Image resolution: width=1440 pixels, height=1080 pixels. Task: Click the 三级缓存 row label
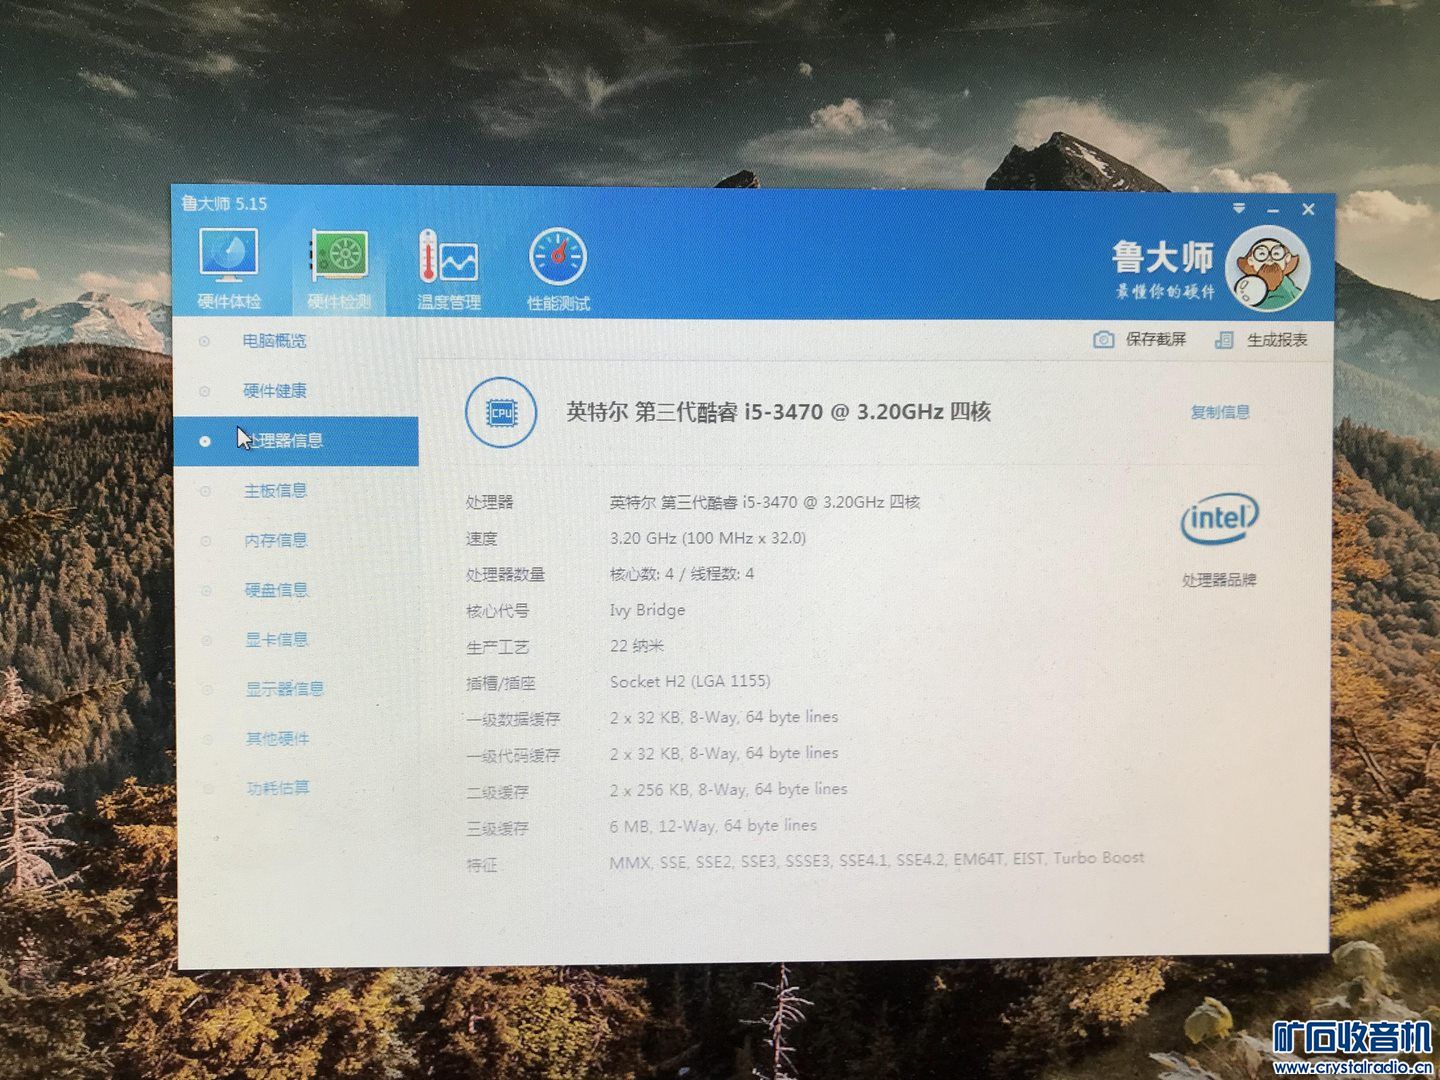click(x=498, y=828)
